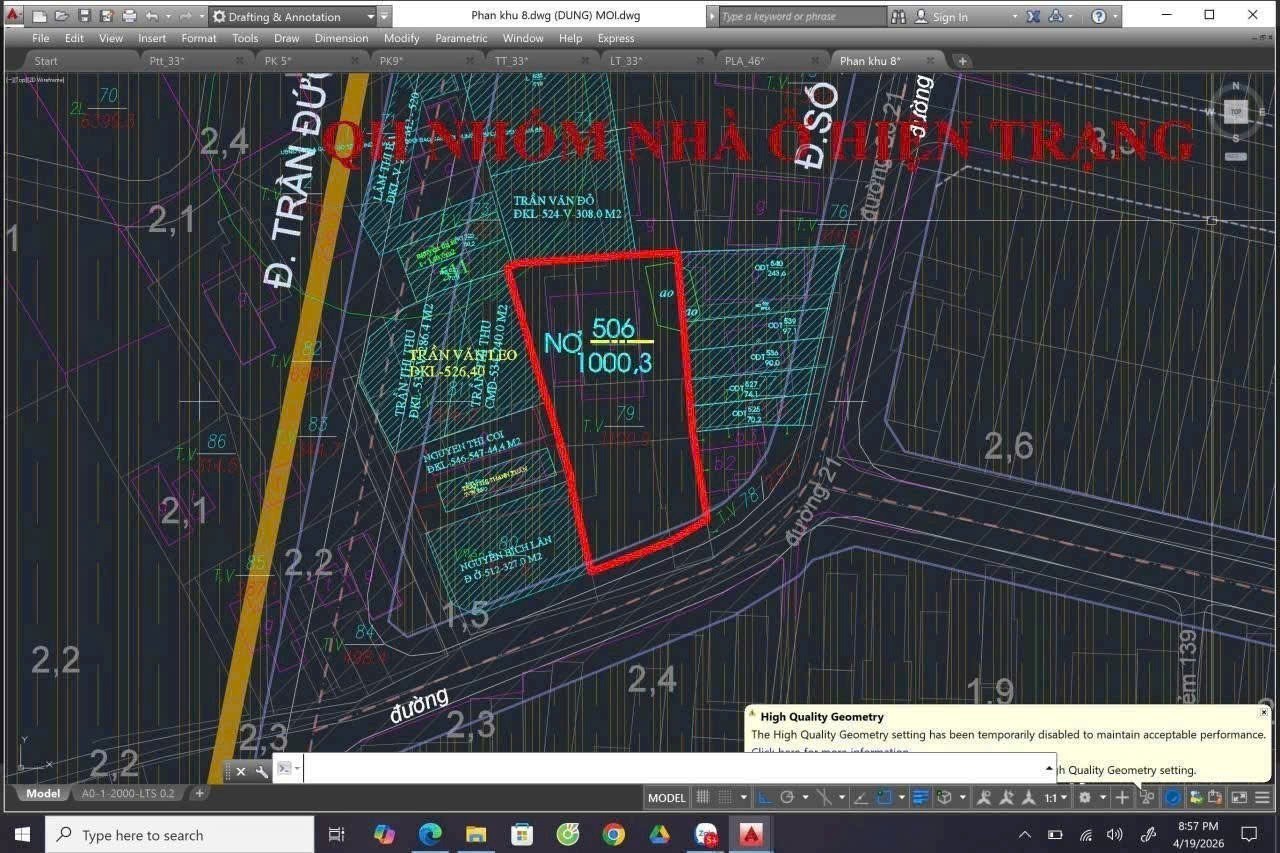Toggle polar tracking in status bar
Image resolution: width=1280 pixels, height=853 pixels.
[787, 797]
